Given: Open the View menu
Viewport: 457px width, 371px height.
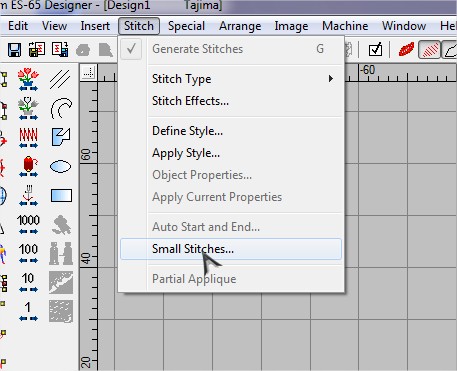Looking at the screenshot, I should coord(54,26).
